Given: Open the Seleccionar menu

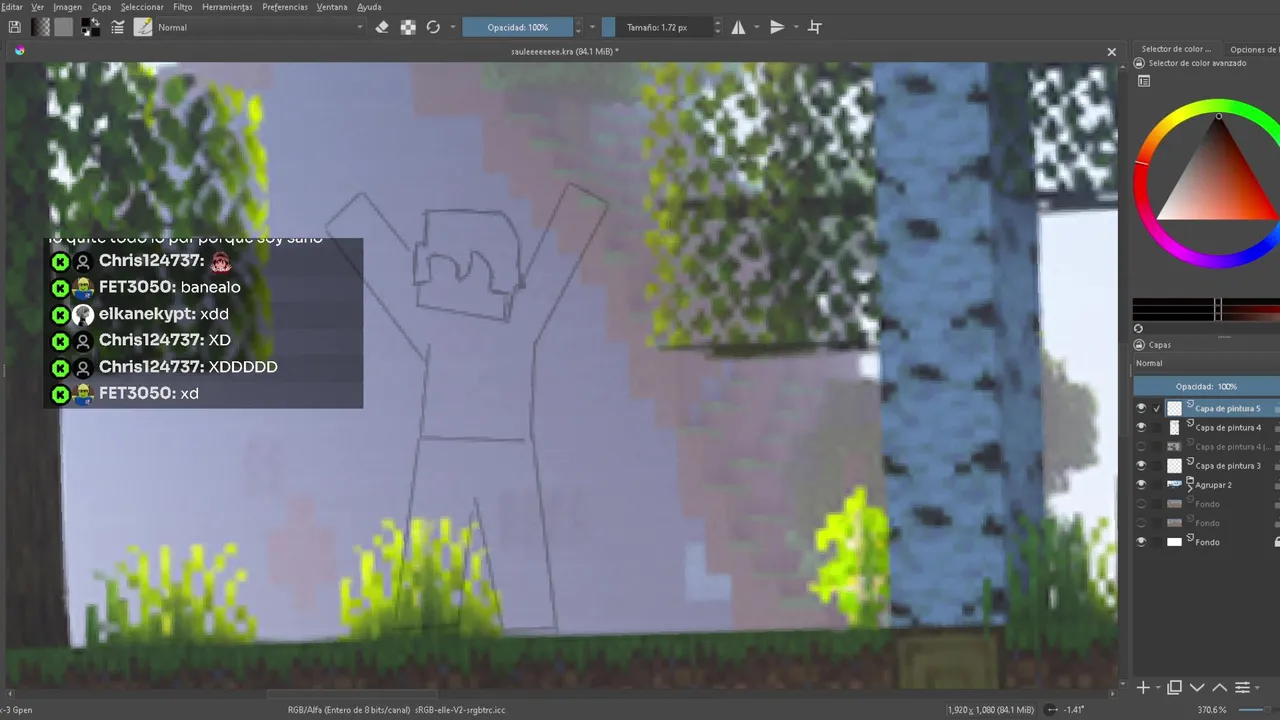Looking at the screenshot, I should pos(142,7).
